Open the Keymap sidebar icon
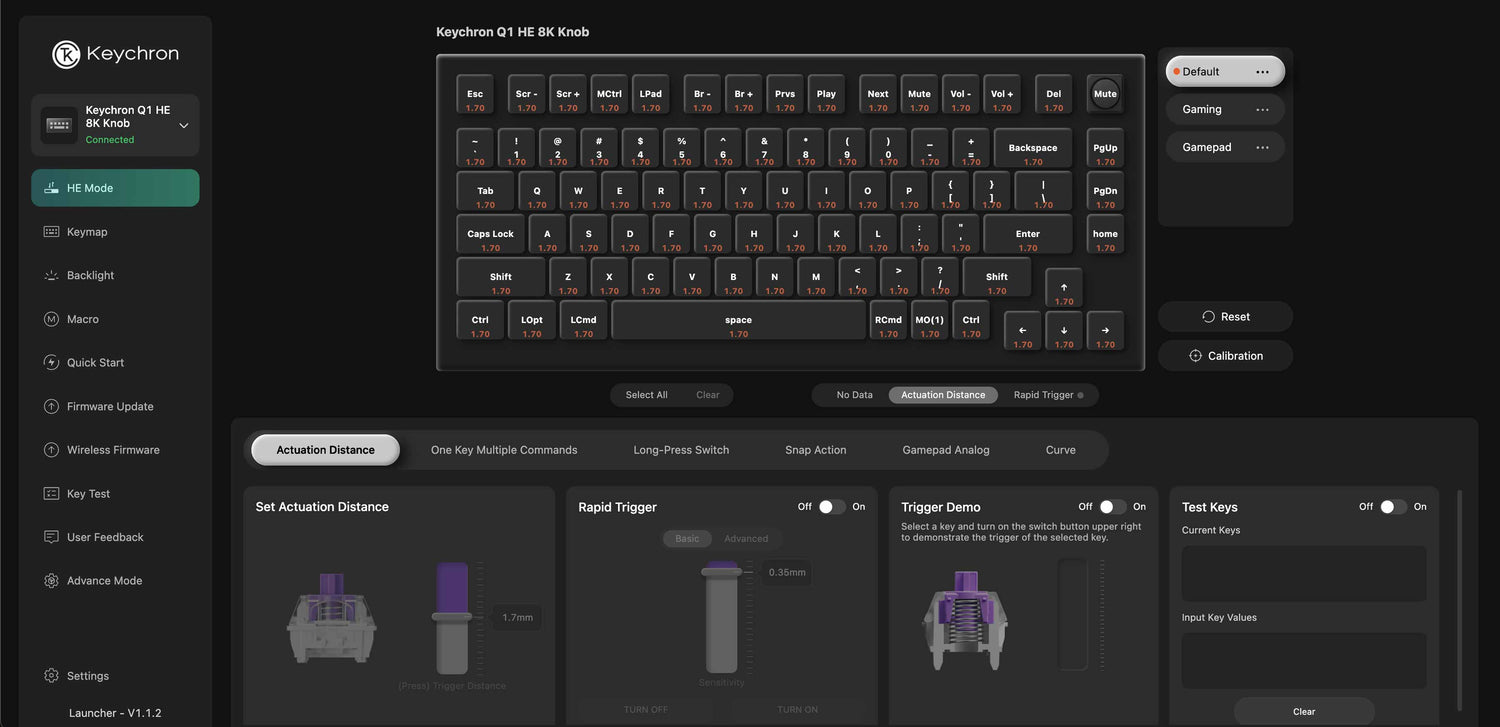 pyautogui.click(x=51, y=232)
